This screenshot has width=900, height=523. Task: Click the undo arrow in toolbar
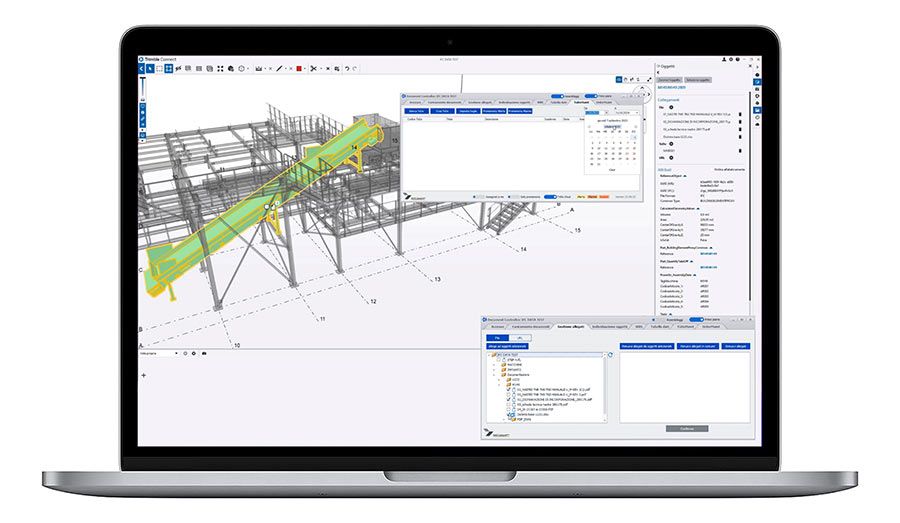346,68
